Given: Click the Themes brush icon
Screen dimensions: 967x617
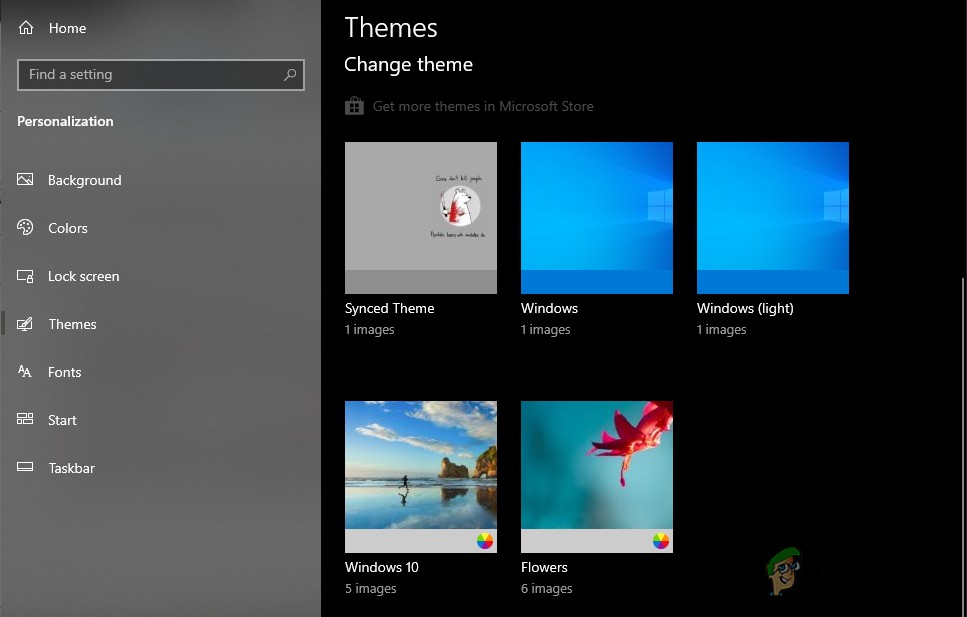Looking at the screenshot, I should pos(25,324).
